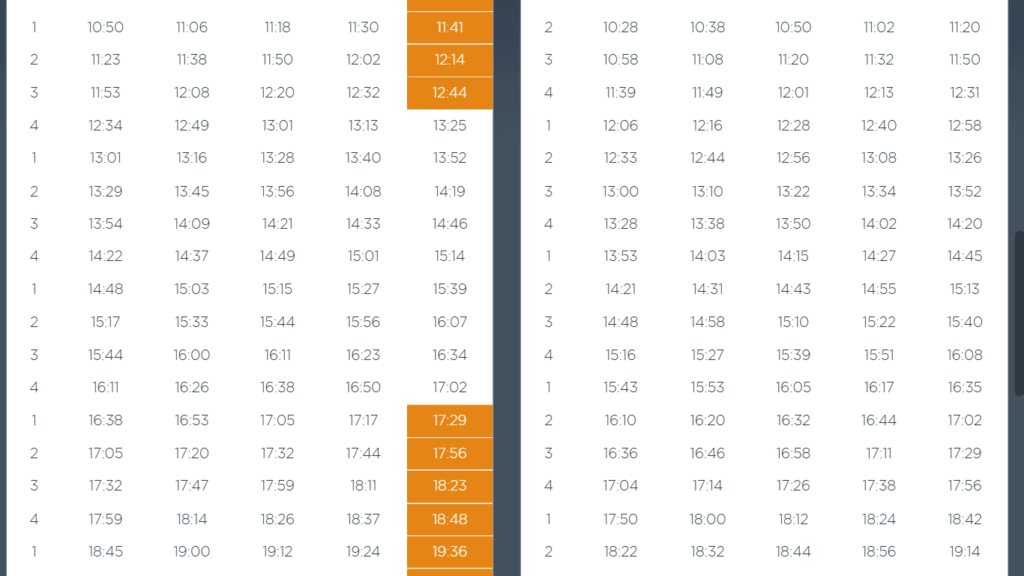This screenshot has width=1024, height=576.
Task: Select the 19:14 time in right table
Action: click(x=965, y=552)
